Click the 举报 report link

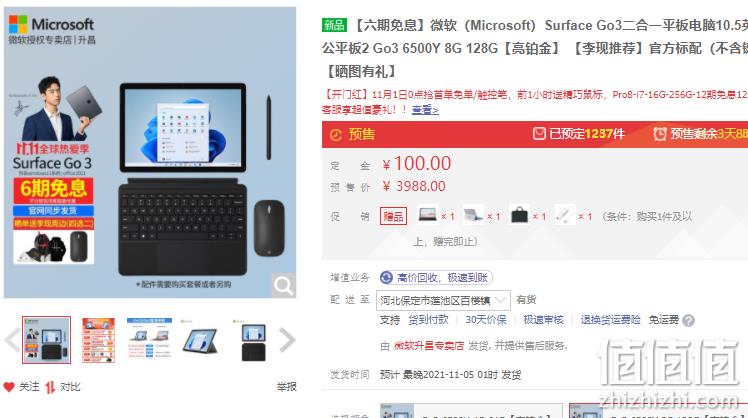(x=286, y=387)
